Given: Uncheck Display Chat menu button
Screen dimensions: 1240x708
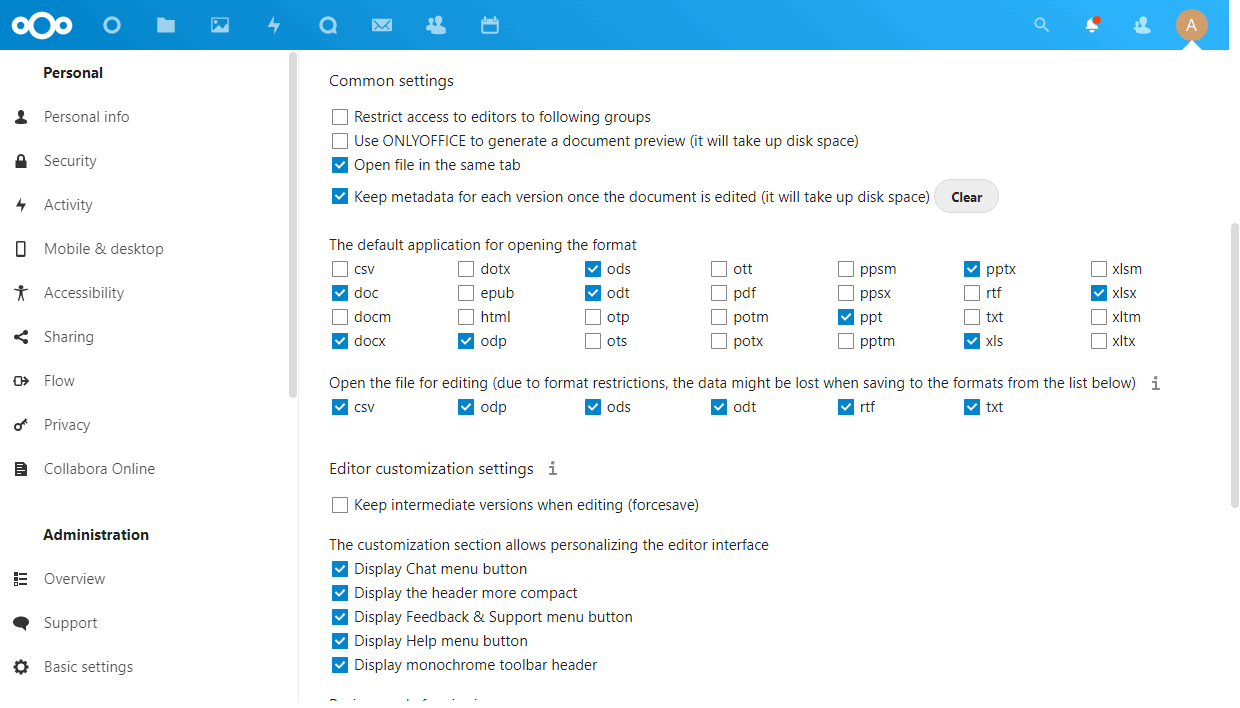Looking at the screenshot, I should (x=340, y=569).
